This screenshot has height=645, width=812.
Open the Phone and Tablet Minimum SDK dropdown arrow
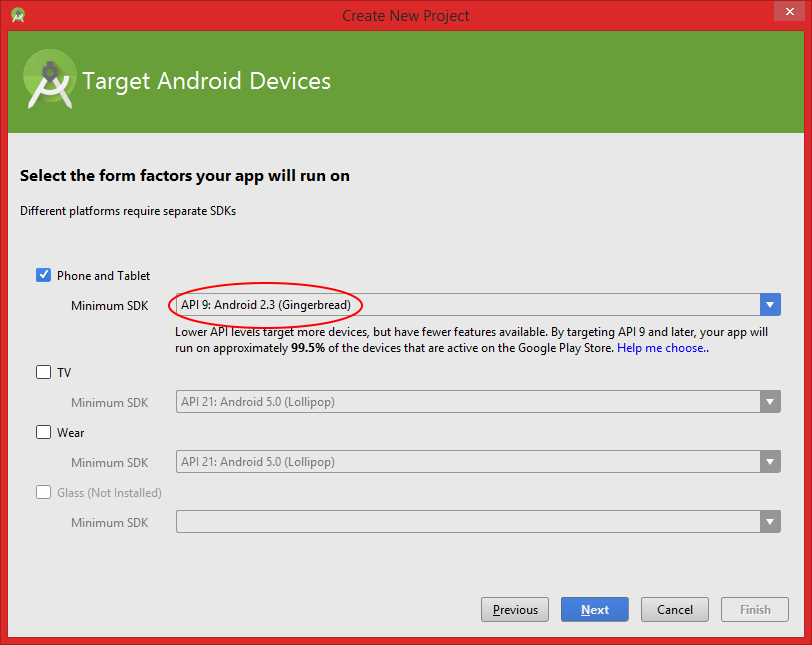(770, 305)
